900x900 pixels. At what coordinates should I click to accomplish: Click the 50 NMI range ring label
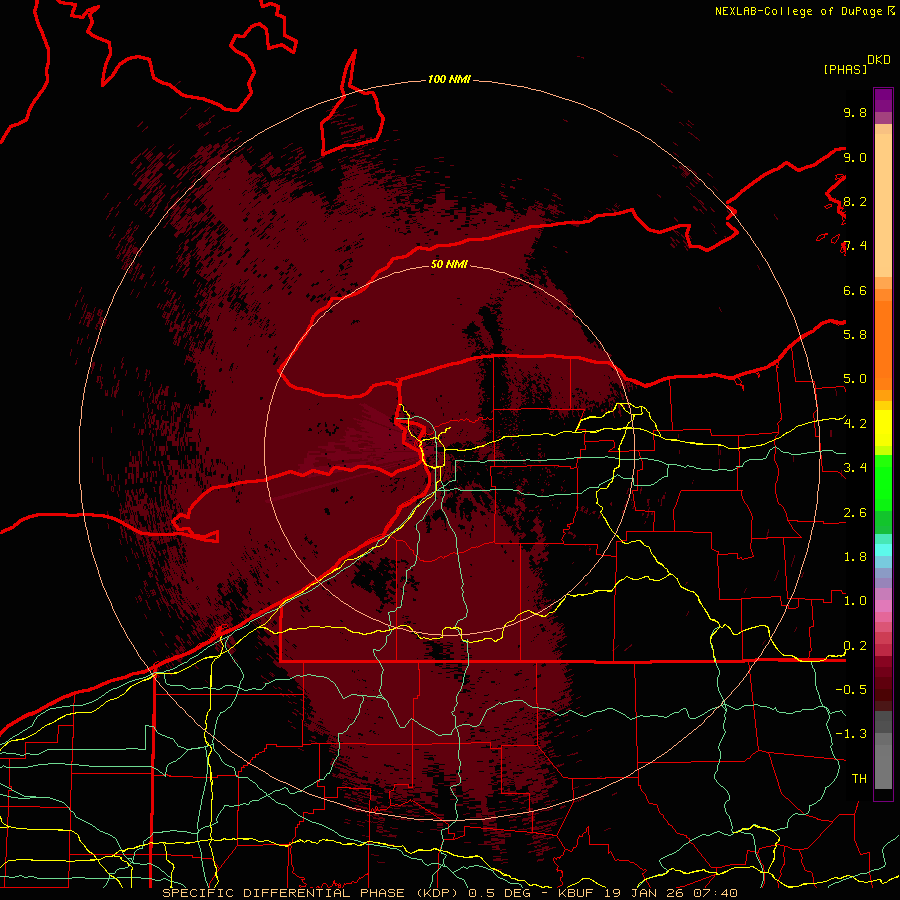pos(449,264)
